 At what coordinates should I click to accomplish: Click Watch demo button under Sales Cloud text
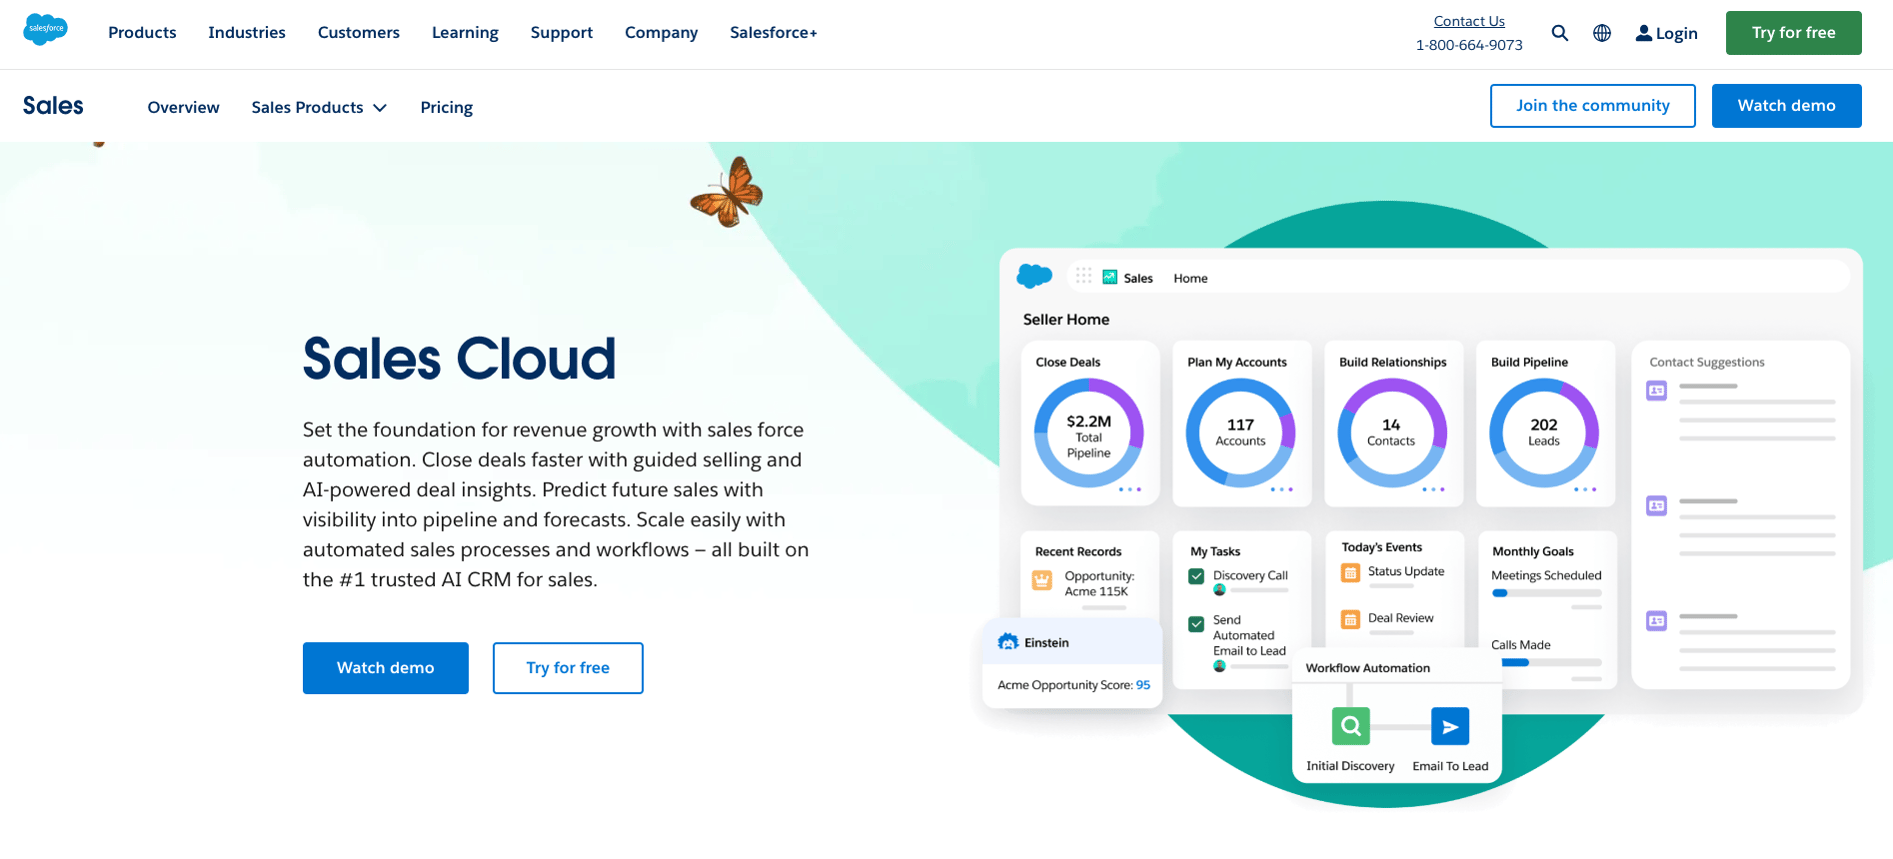pyautogui.click(x=386, y=668)
